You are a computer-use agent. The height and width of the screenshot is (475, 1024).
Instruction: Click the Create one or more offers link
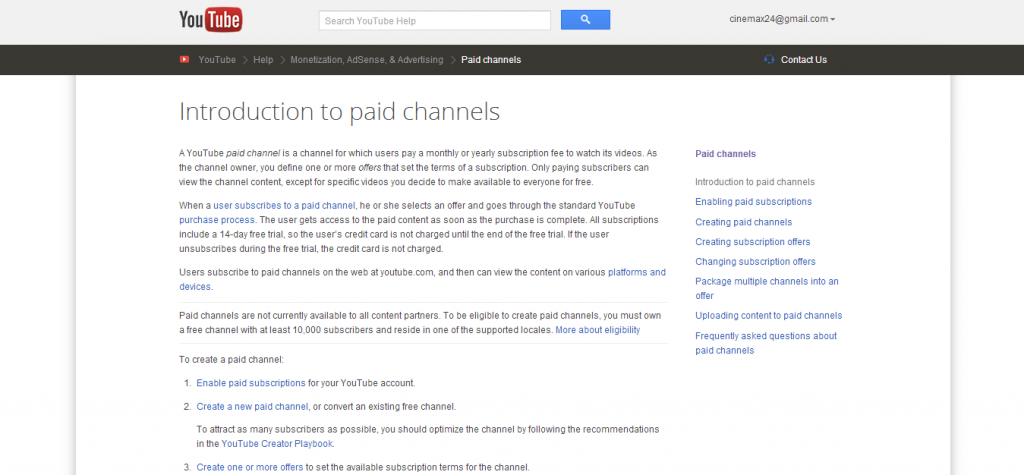tap(250, 467)
